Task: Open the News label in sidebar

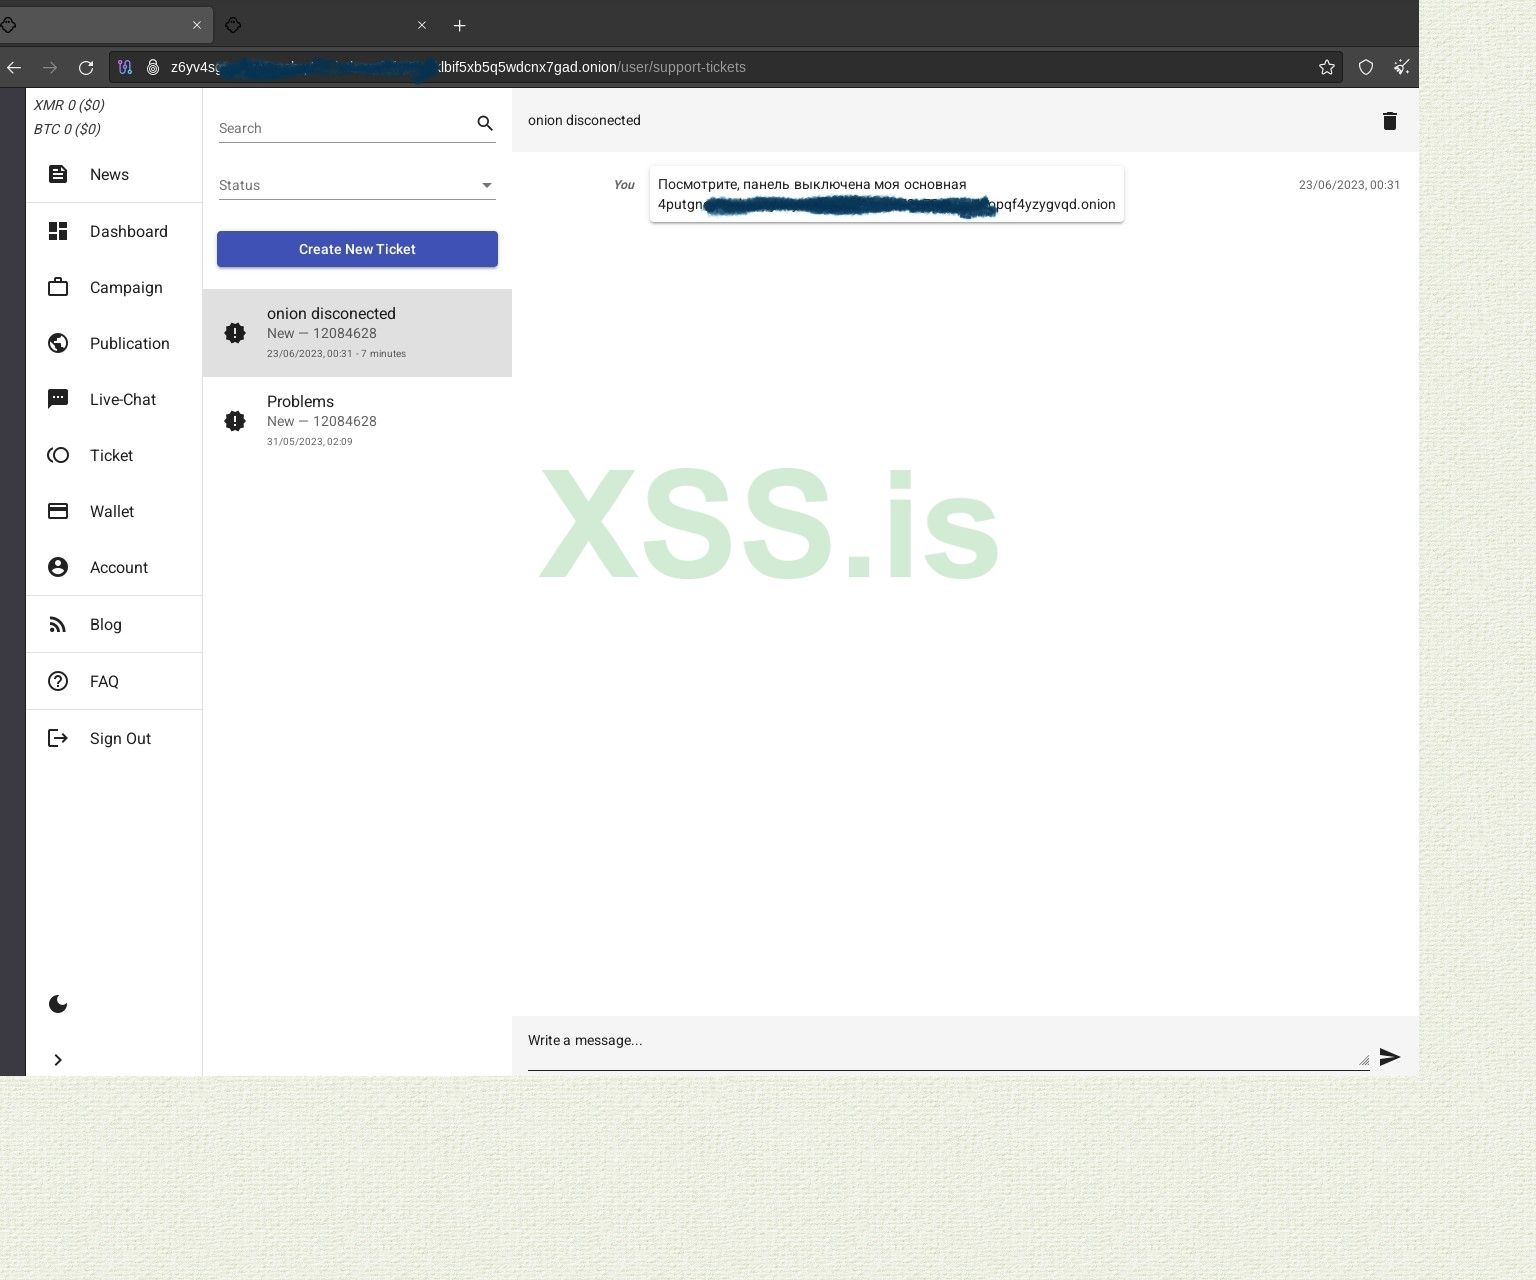Action: tap(109, 174)
